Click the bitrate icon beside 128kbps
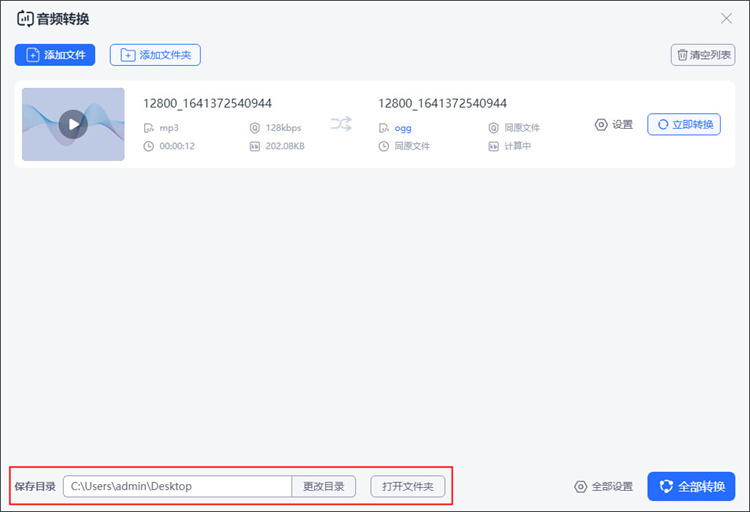 (254, 128)
